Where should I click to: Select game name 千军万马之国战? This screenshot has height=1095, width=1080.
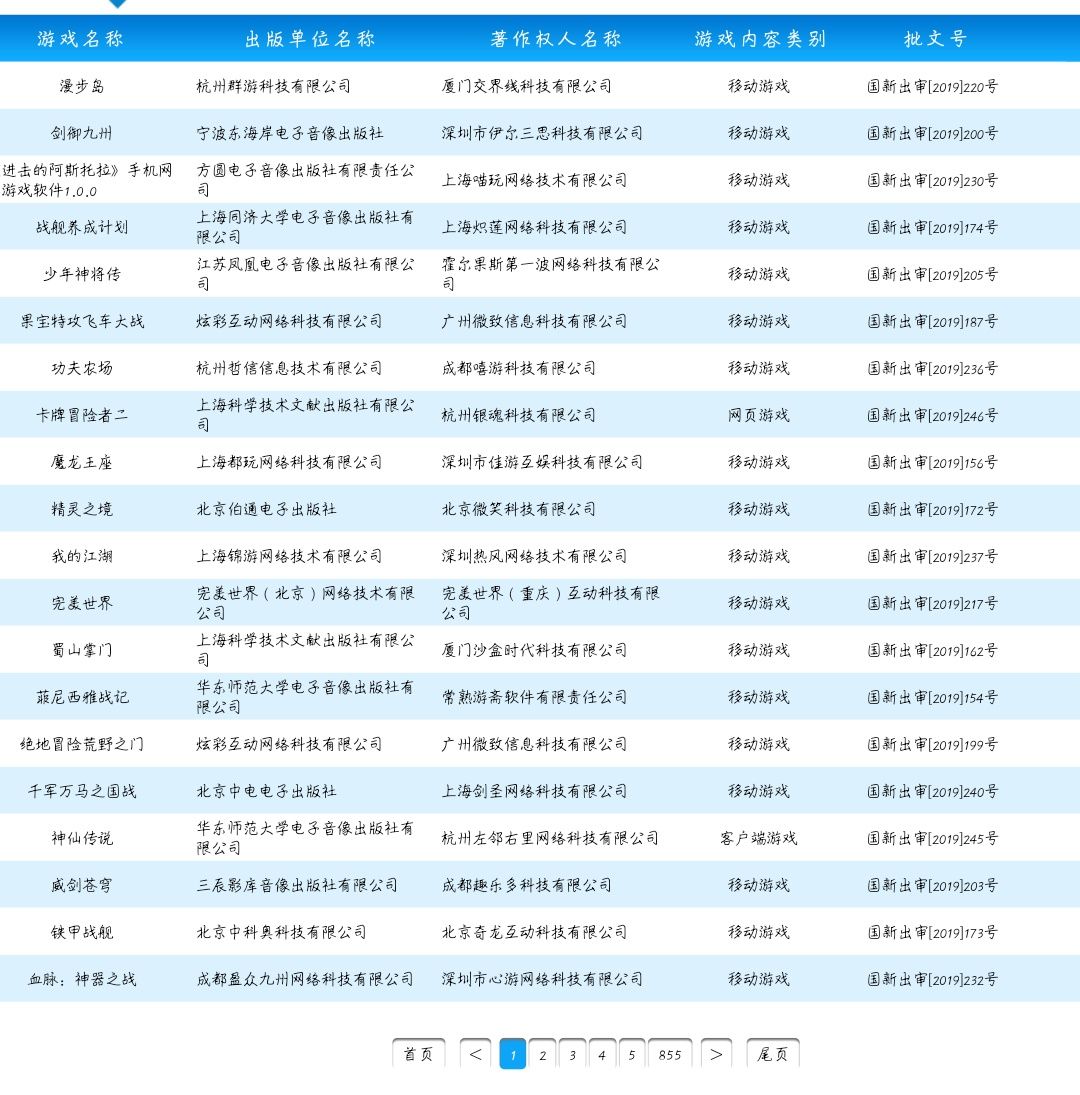(82, 791)
